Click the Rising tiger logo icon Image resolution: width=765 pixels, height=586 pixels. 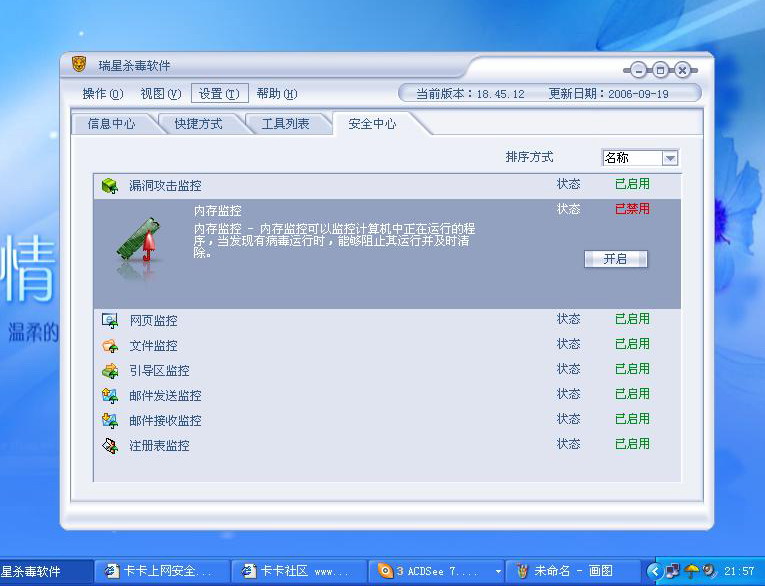pyautogui.click(x=79, y=64)
